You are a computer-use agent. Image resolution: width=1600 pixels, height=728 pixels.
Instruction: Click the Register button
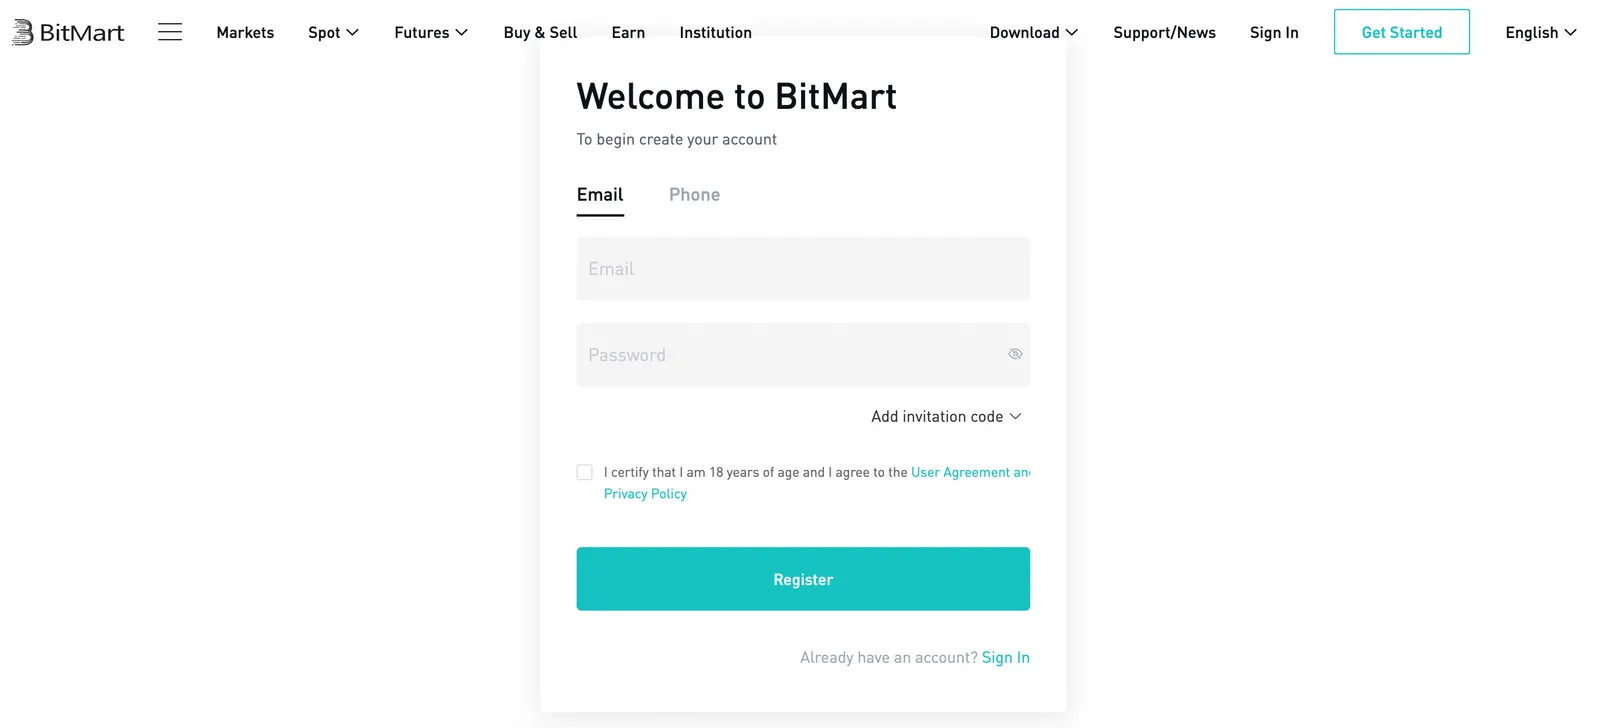coord(803,579)
